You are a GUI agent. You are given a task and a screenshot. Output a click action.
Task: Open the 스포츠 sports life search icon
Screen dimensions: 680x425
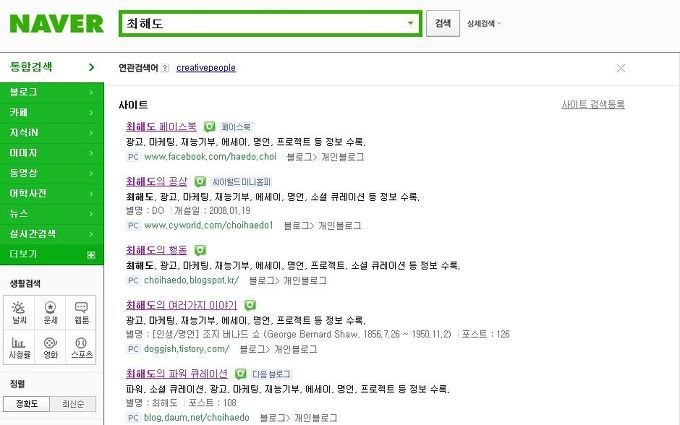click(81, 348)
